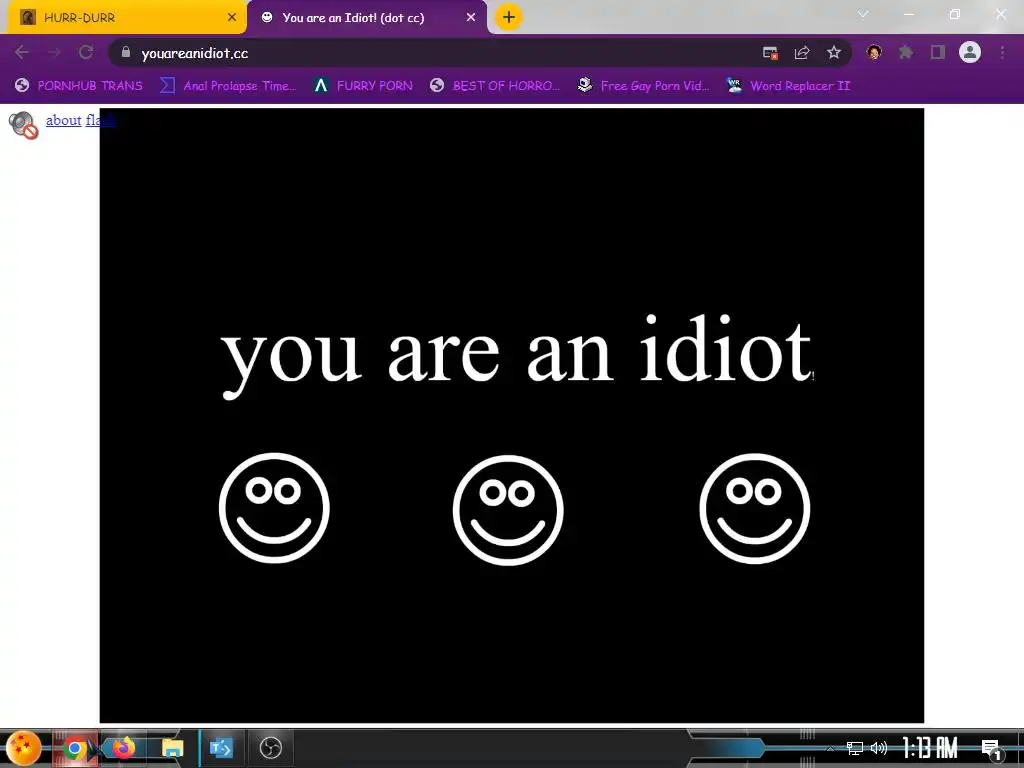Open a new tab with plus button

pos(509,17)
